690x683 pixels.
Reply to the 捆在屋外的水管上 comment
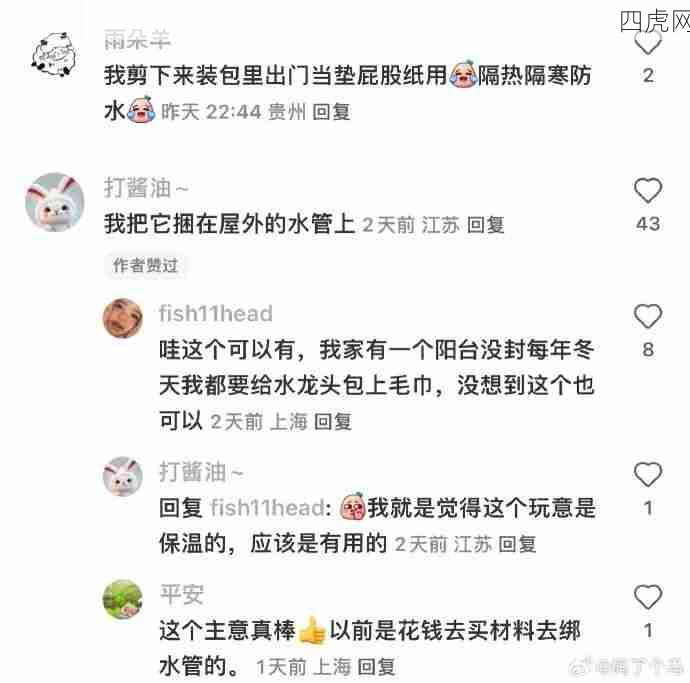pos(485,225)
